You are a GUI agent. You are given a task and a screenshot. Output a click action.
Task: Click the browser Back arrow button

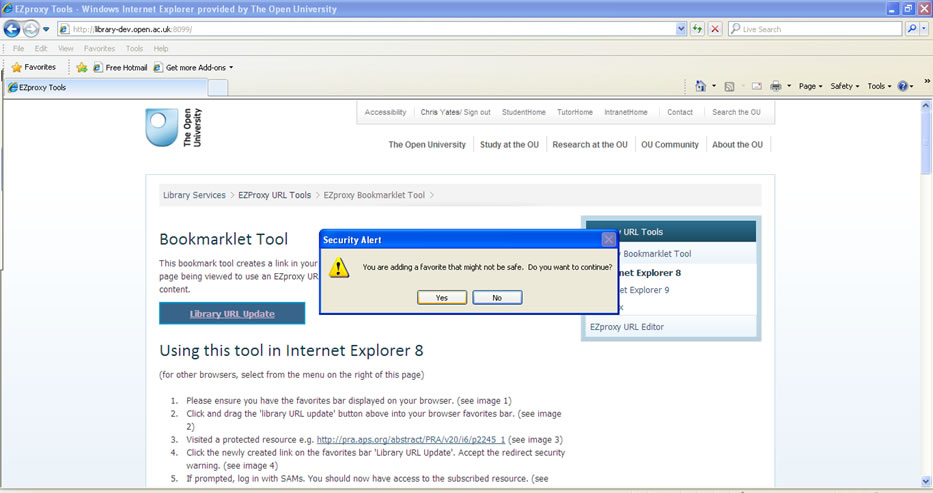[x=12, y=29]
